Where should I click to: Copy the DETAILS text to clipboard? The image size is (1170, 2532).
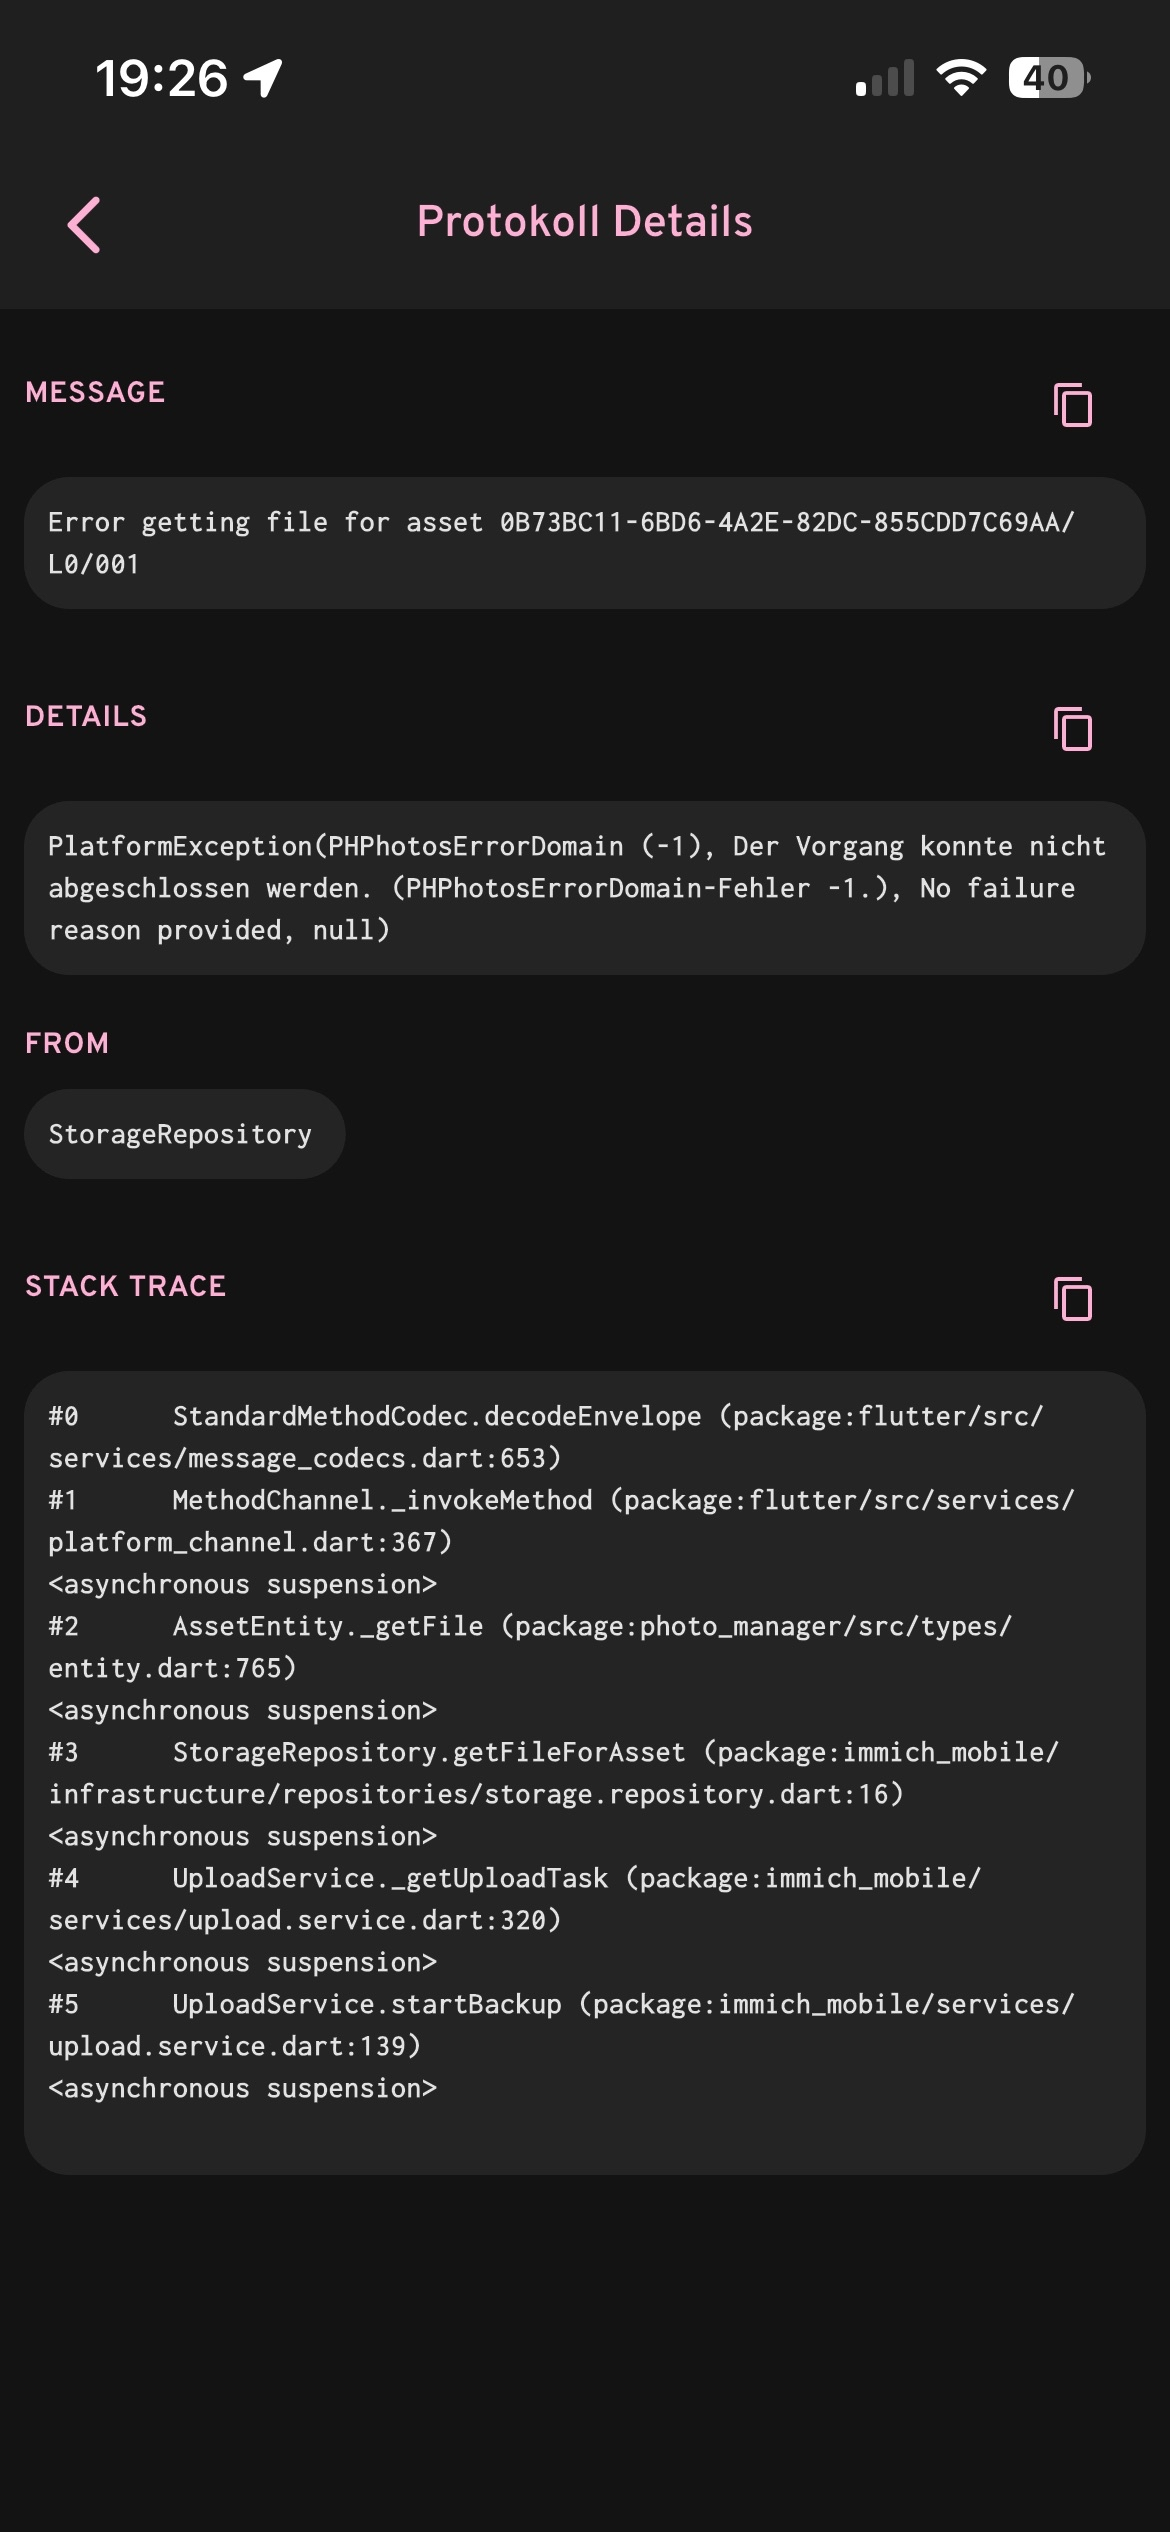click(1072, 729)
